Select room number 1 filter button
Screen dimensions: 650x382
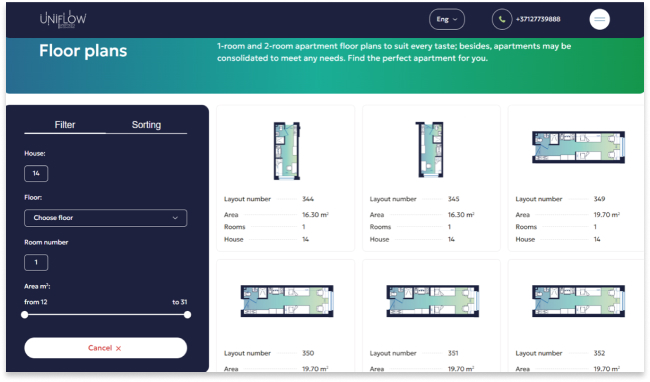36,263
